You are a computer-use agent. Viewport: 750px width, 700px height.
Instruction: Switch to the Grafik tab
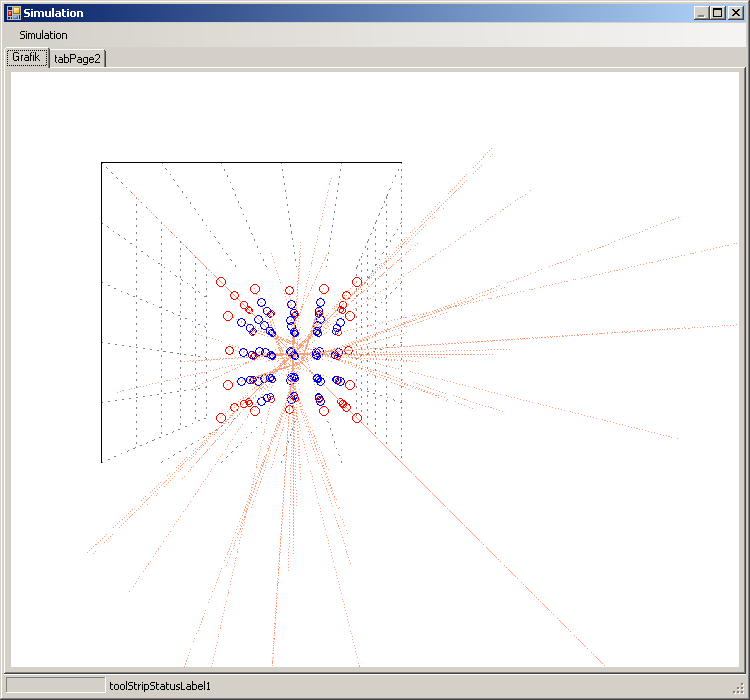27,57
